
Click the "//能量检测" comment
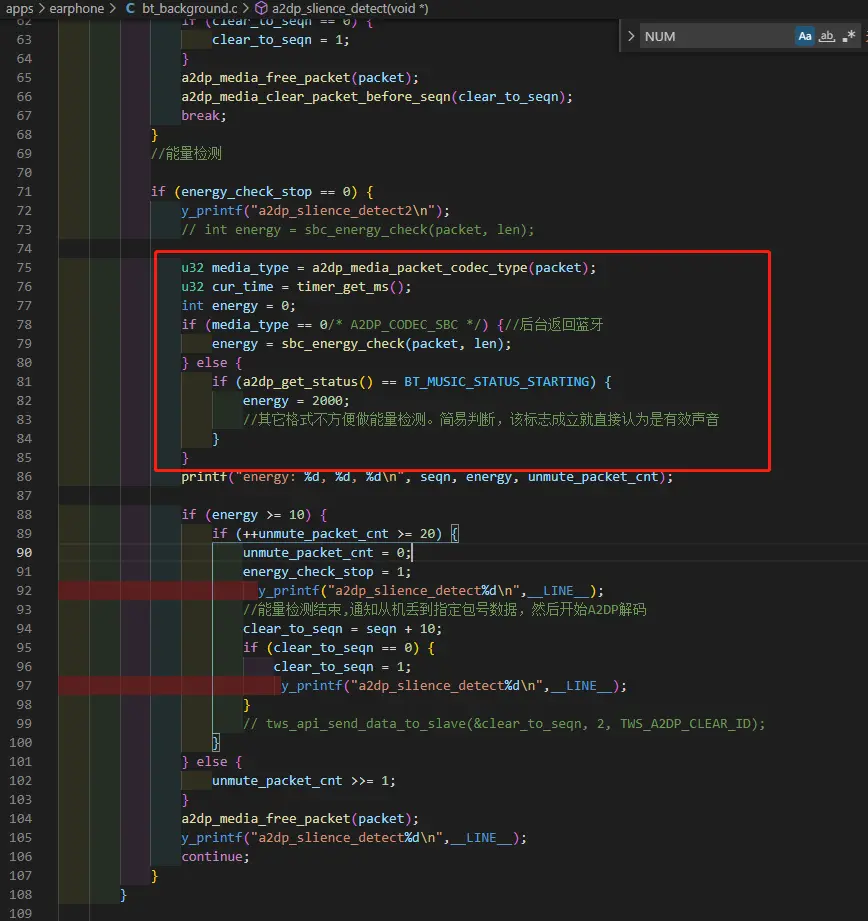pos(186,154)
